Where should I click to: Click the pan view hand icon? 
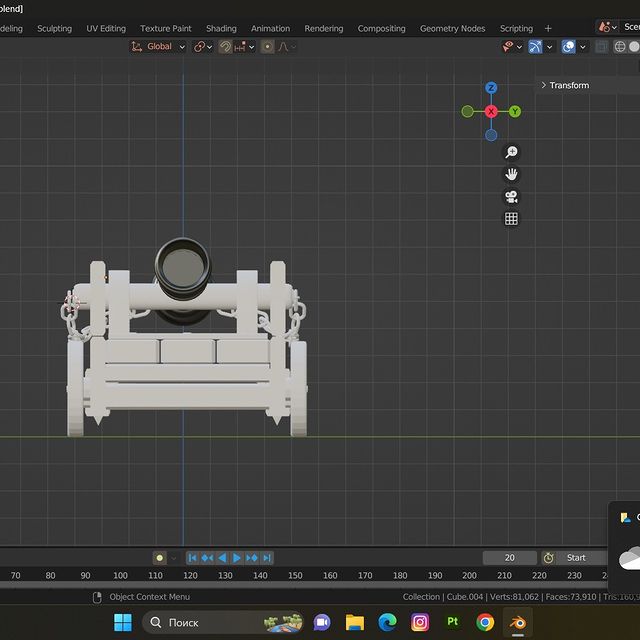(x=511, y=174)
